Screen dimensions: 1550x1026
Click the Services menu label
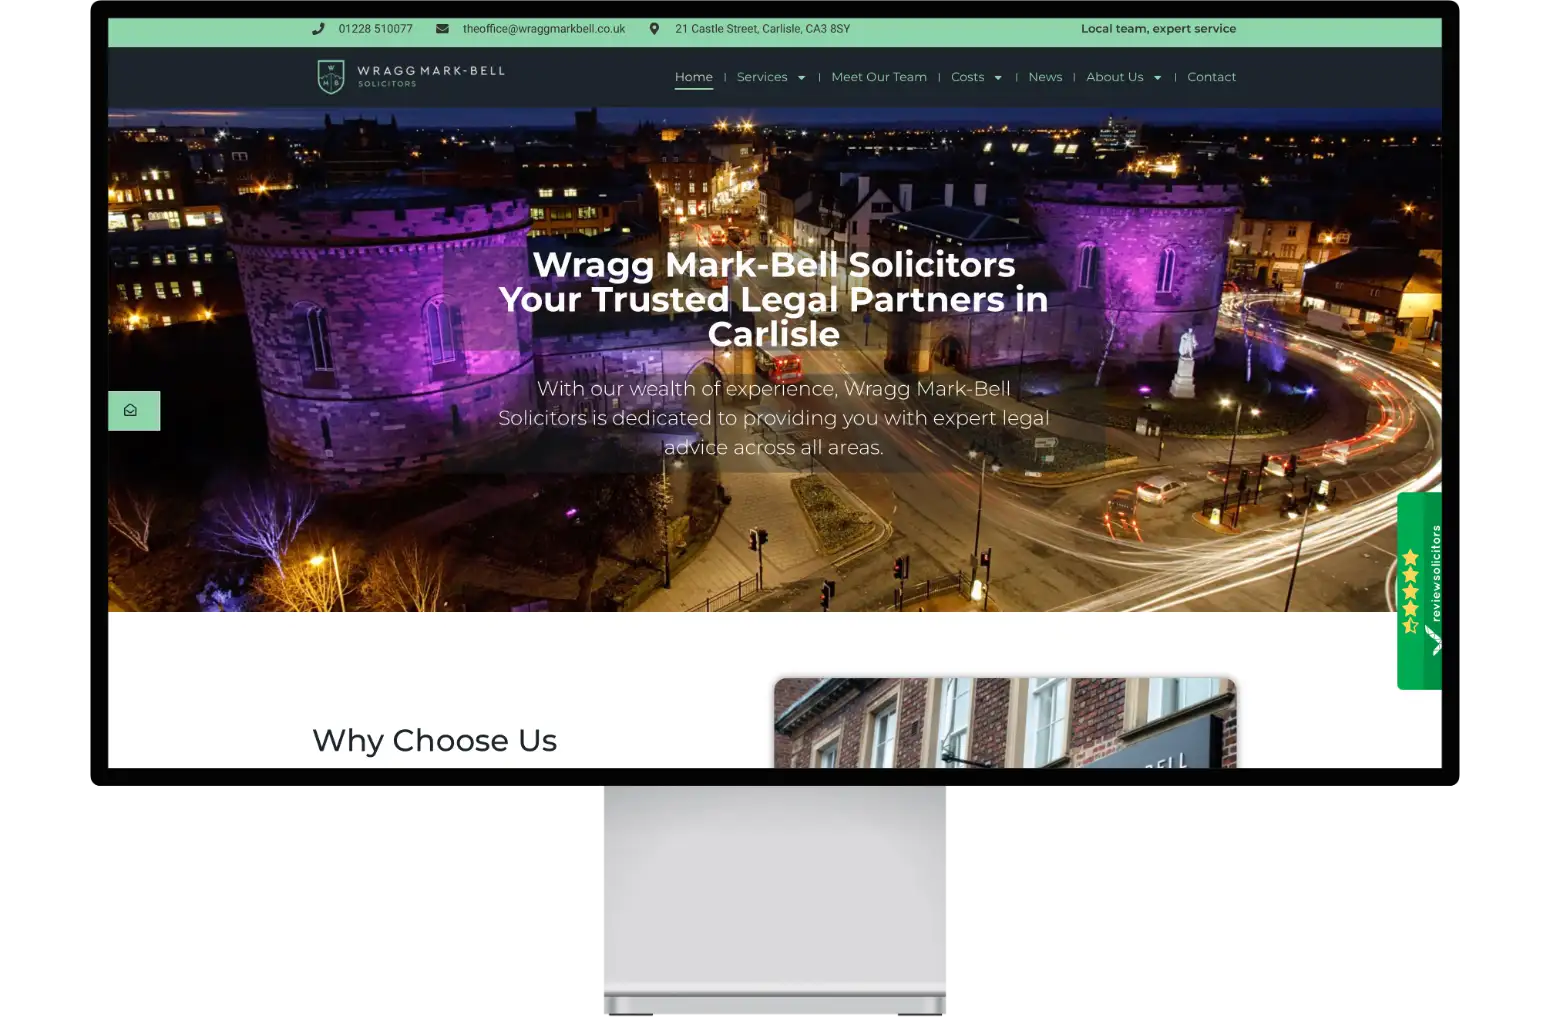762,77
